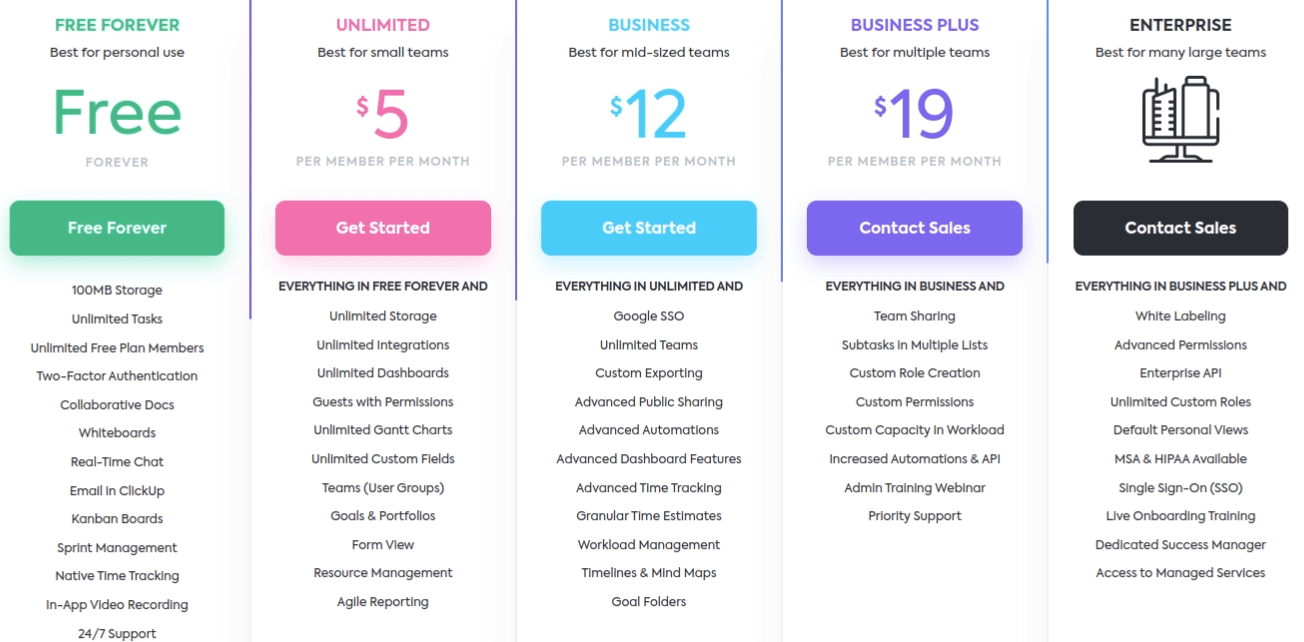Click the Two-Factor Authentication feature

(x=117, y=376)
